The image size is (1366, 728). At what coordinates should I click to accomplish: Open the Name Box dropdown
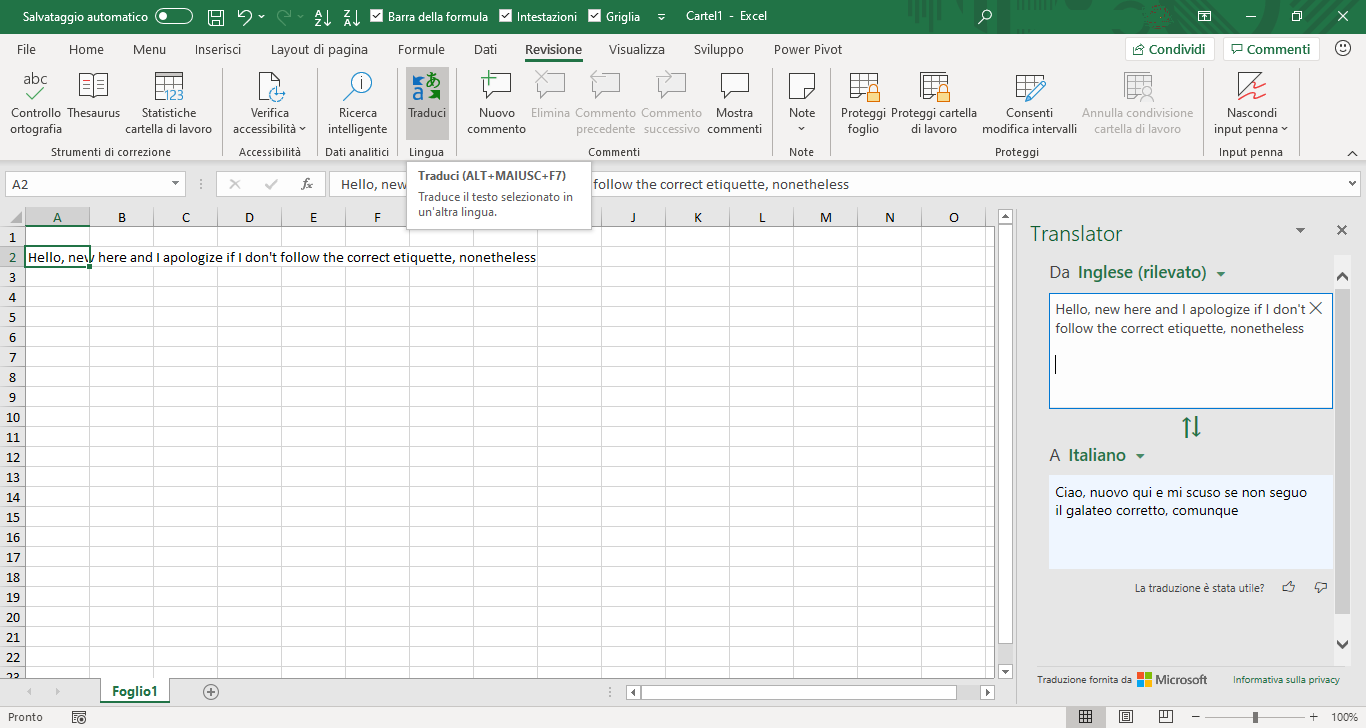coord(176,184)
